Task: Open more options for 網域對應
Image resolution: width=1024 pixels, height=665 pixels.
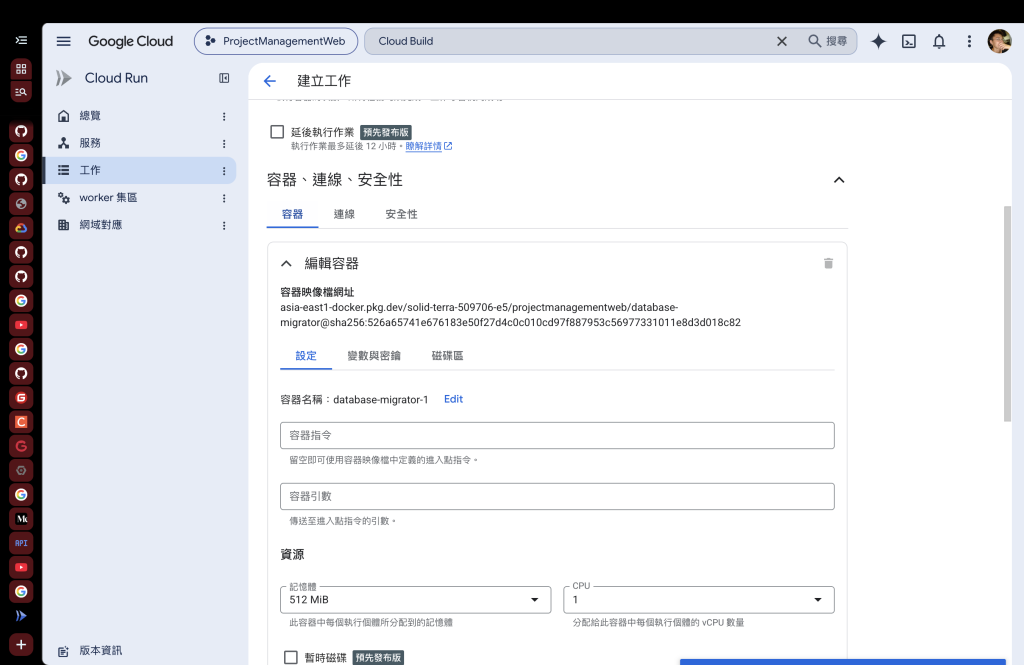Action: (224, 225)
